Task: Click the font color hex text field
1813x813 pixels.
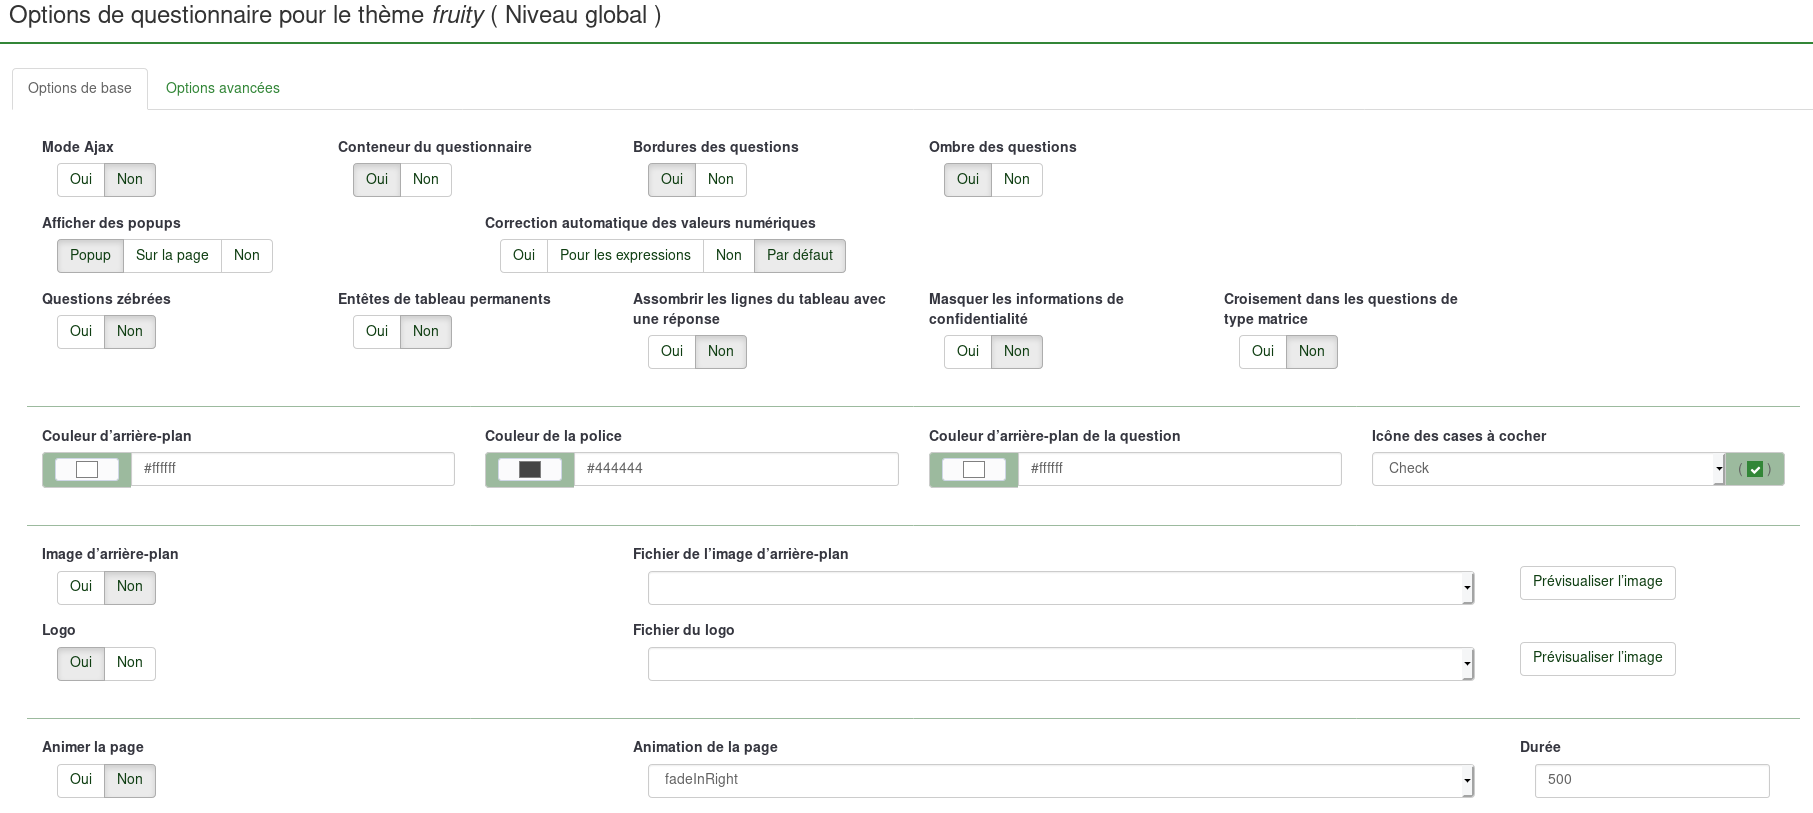Action: coord(736,469)
